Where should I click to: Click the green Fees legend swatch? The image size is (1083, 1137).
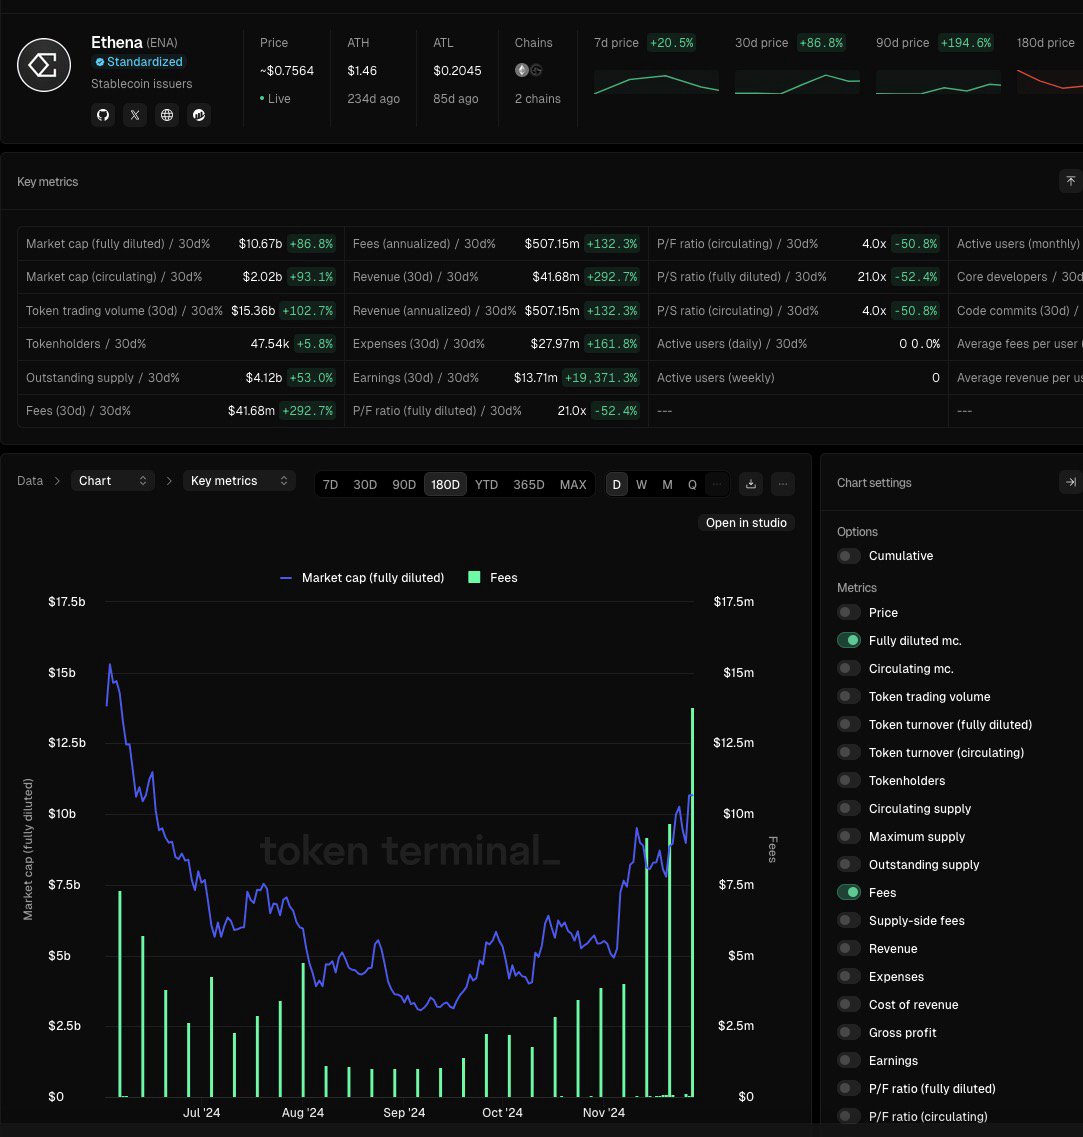click(472, 577)
